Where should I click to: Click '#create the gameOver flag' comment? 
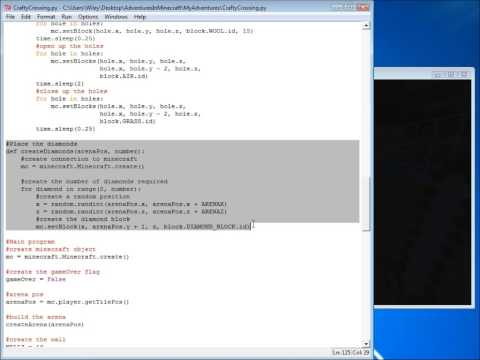53,272
